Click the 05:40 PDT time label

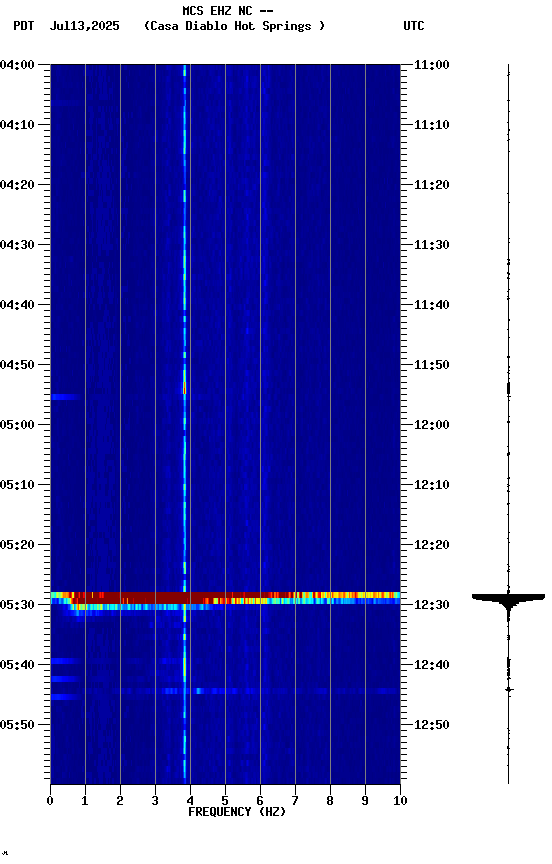(17, 665)
